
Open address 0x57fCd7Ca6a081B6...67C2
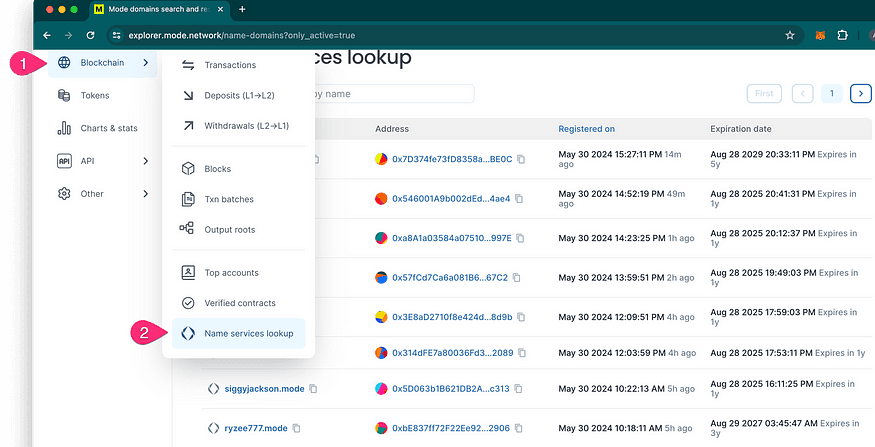click(x=450, y=277)
